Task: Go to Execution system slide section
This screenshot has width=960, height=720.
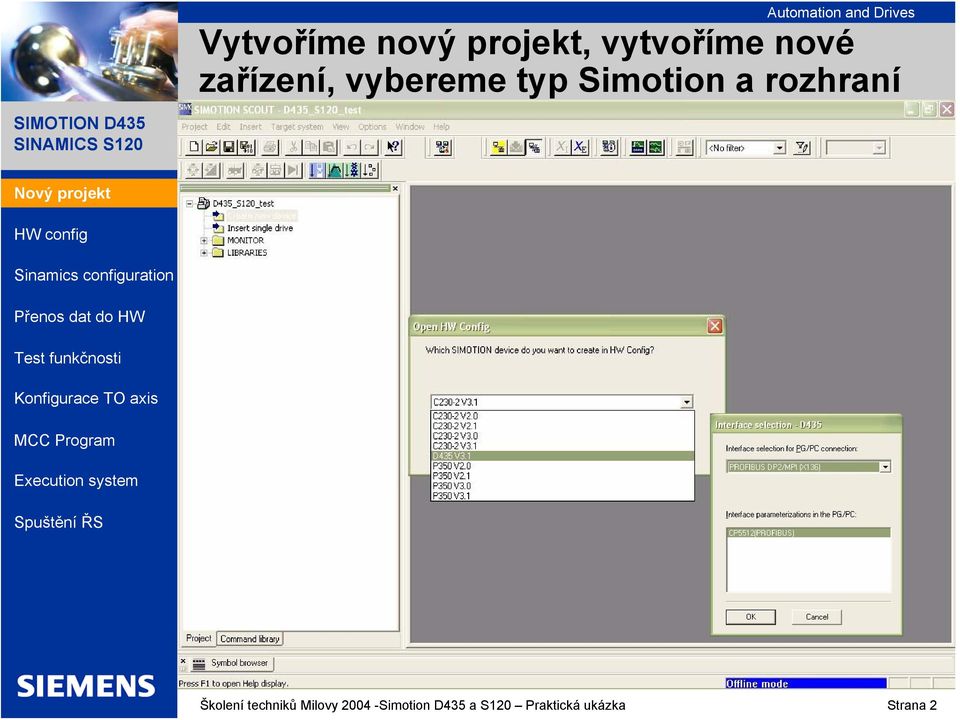Action: 76,481
